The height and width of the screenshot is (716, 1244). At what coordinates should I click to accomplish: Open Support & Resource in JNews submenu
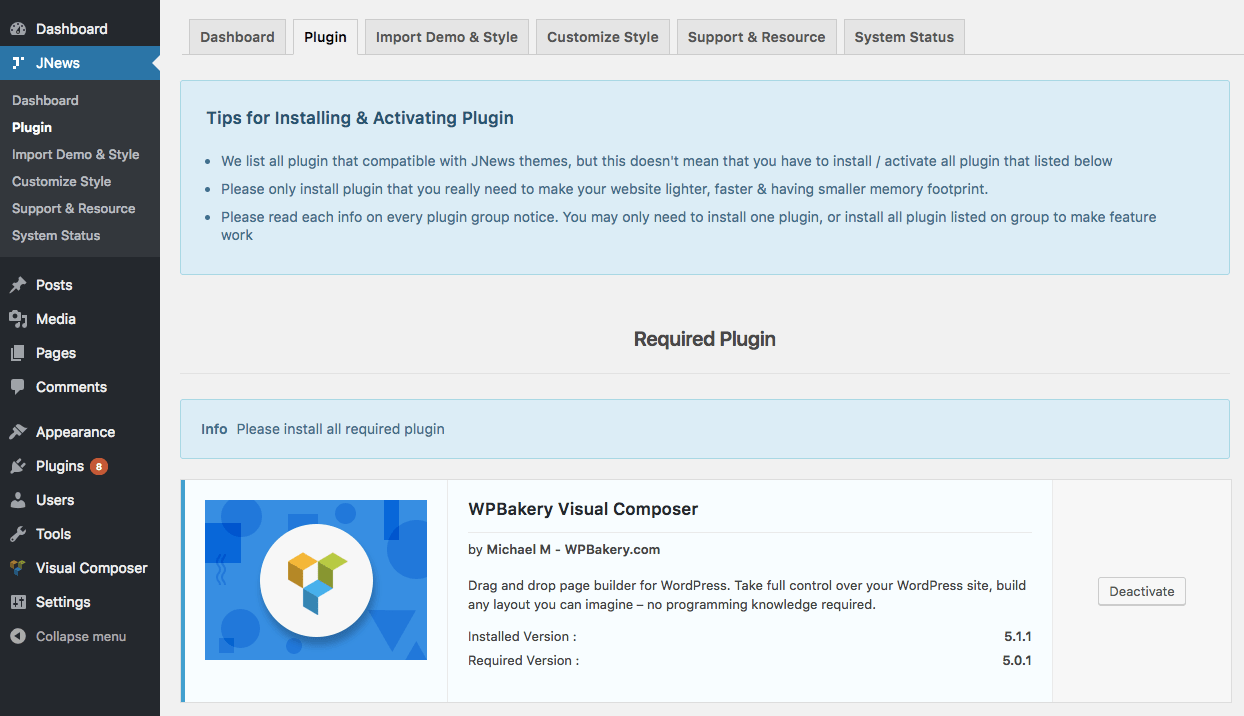(x=73, y=208)
